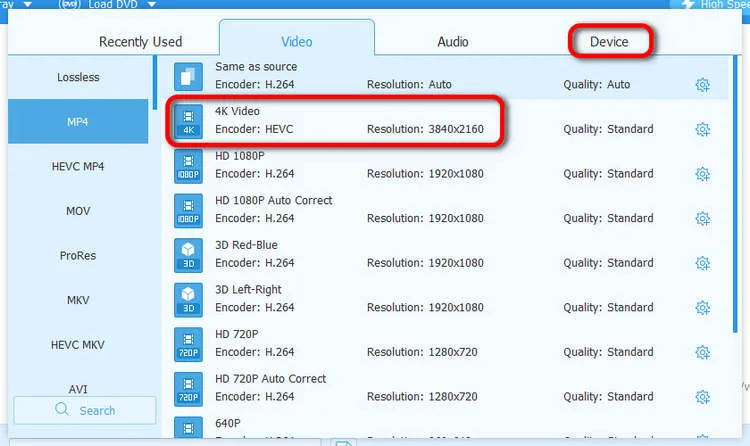Click gear icon for Same as source
This screenshot has height=446, width=750.
click(x=702, y=85)
